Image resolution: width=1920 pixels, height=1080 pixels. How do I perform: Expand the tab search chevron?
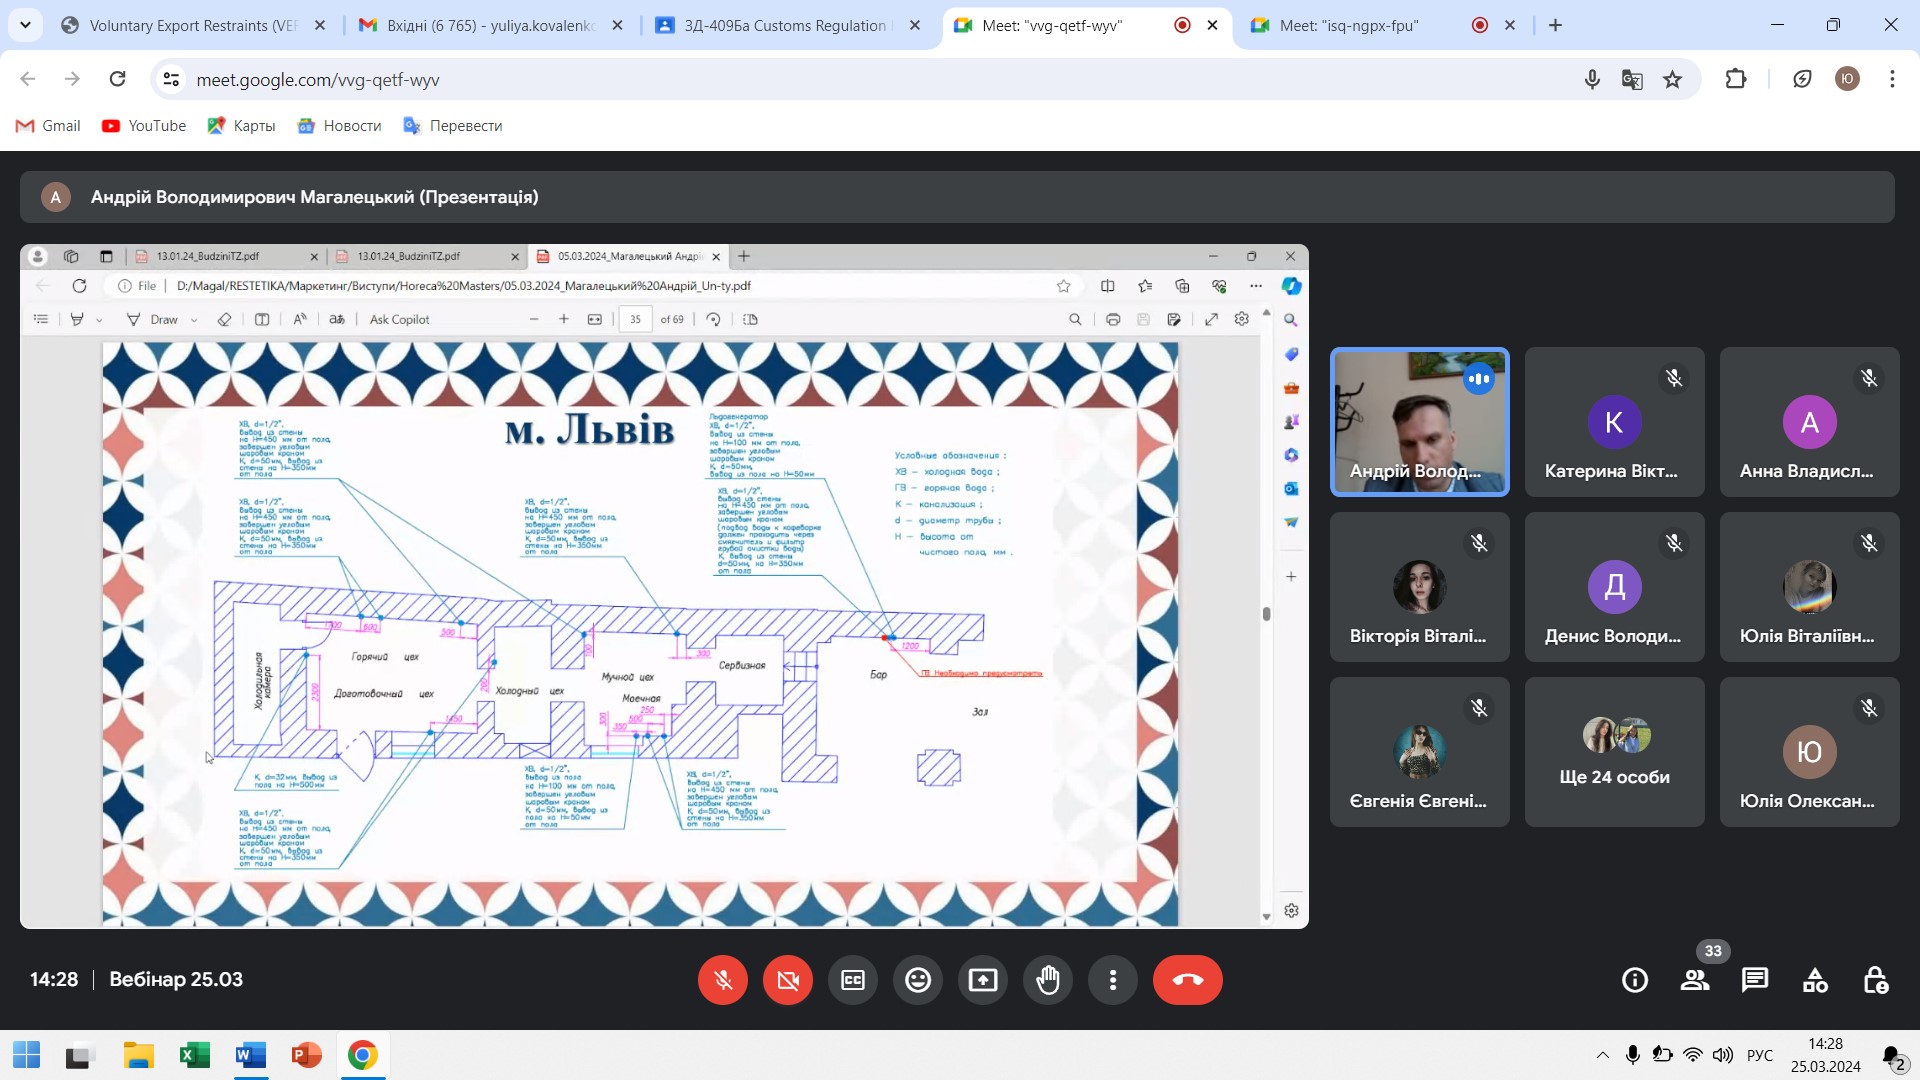click(x=25, y=25)
